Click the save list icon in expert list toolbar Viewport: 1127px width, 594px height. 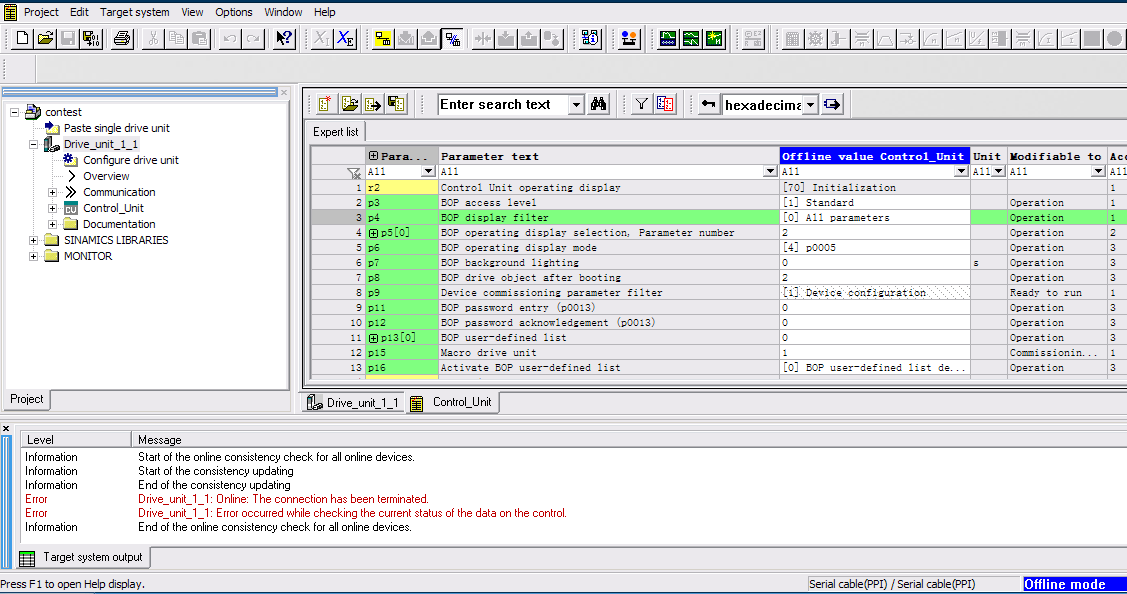(x=396, y=104)
